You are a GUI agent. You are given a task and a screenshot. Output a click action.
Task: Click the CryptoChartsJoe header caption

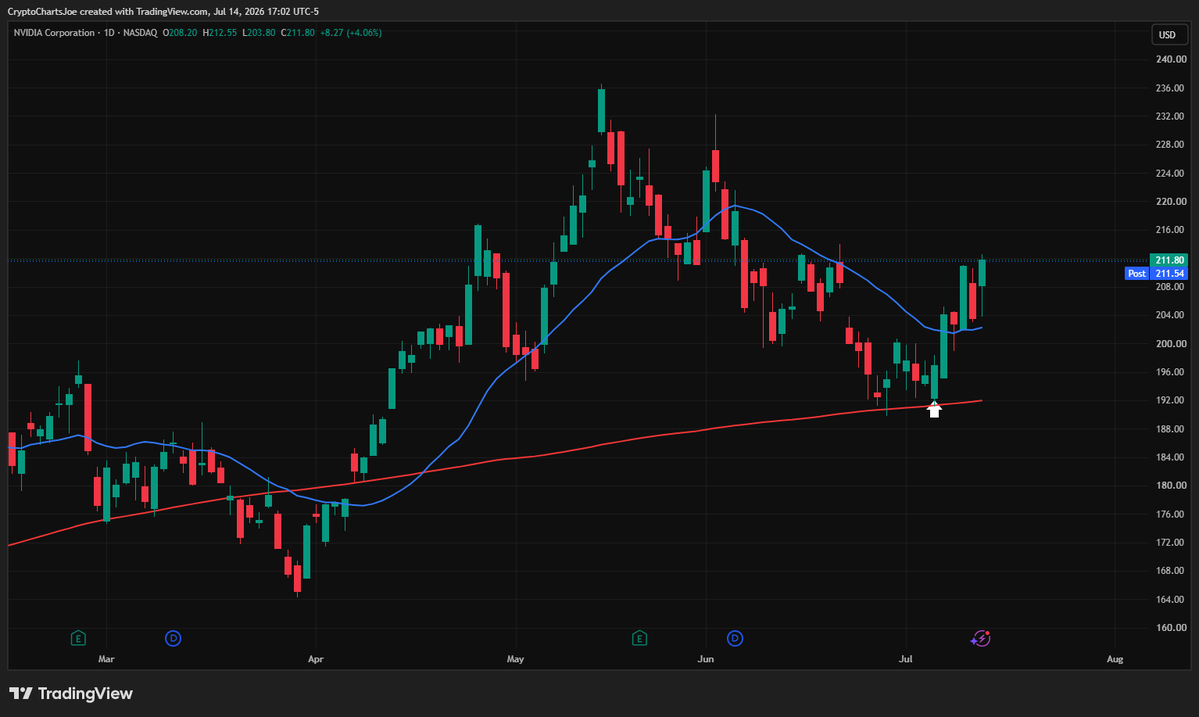[x=163, y=11]
